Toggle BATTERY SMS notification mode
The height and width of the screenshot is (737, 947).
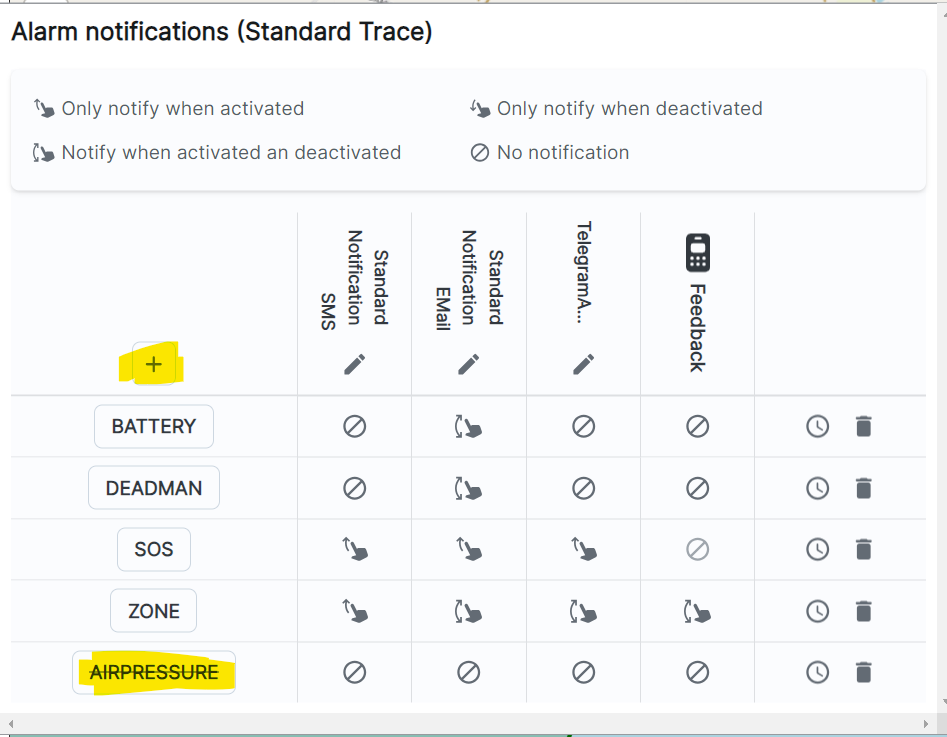pos(355,426)
